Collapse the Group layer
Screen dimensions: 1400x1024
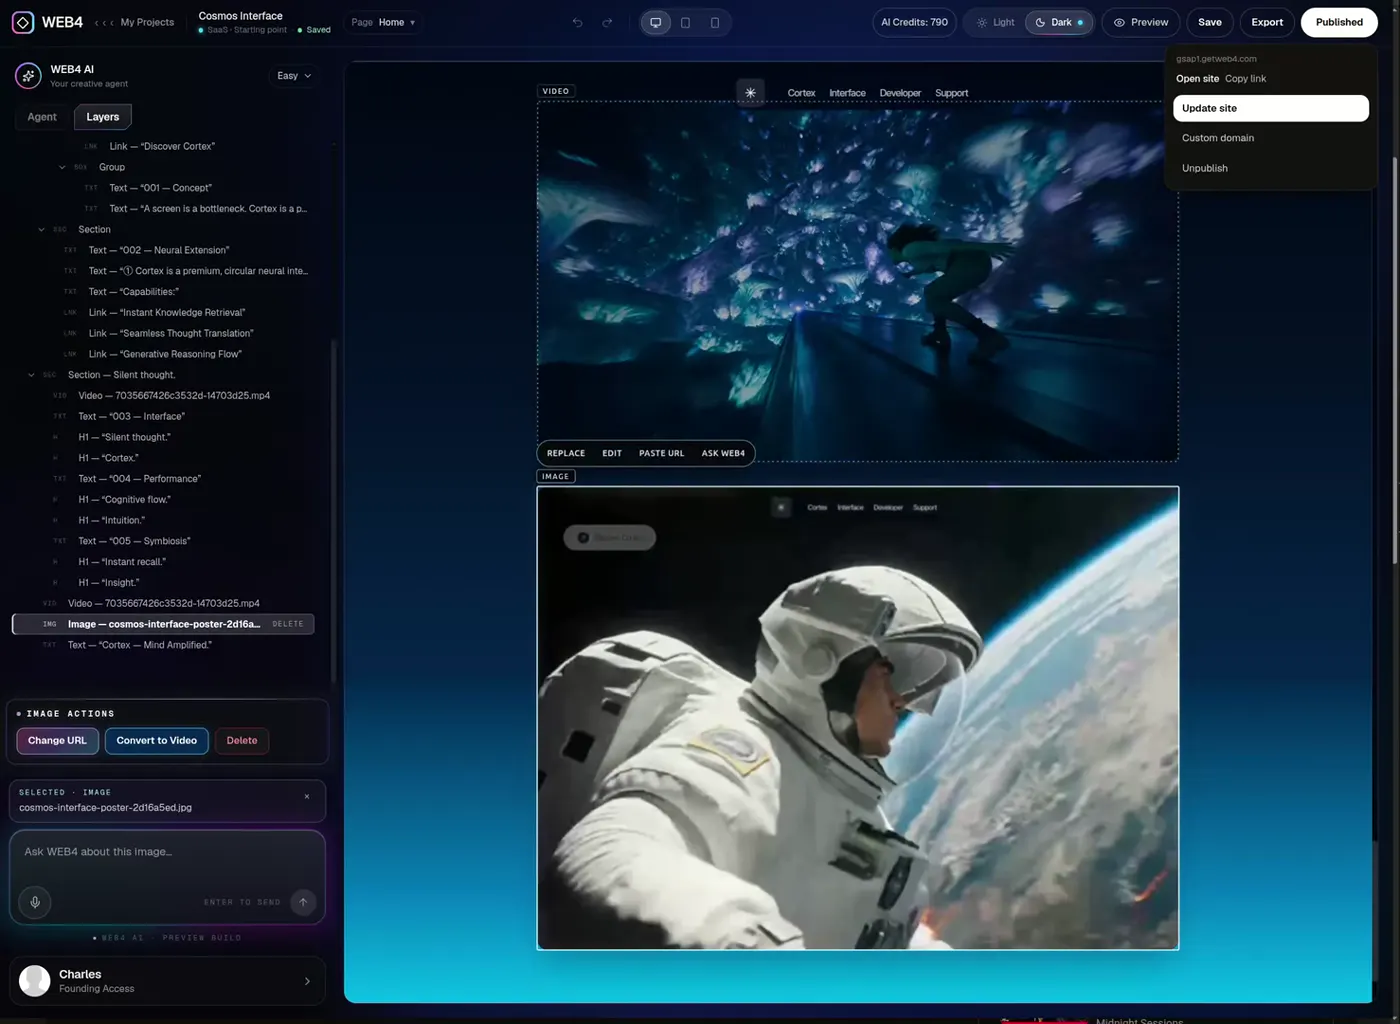(62, 167)
